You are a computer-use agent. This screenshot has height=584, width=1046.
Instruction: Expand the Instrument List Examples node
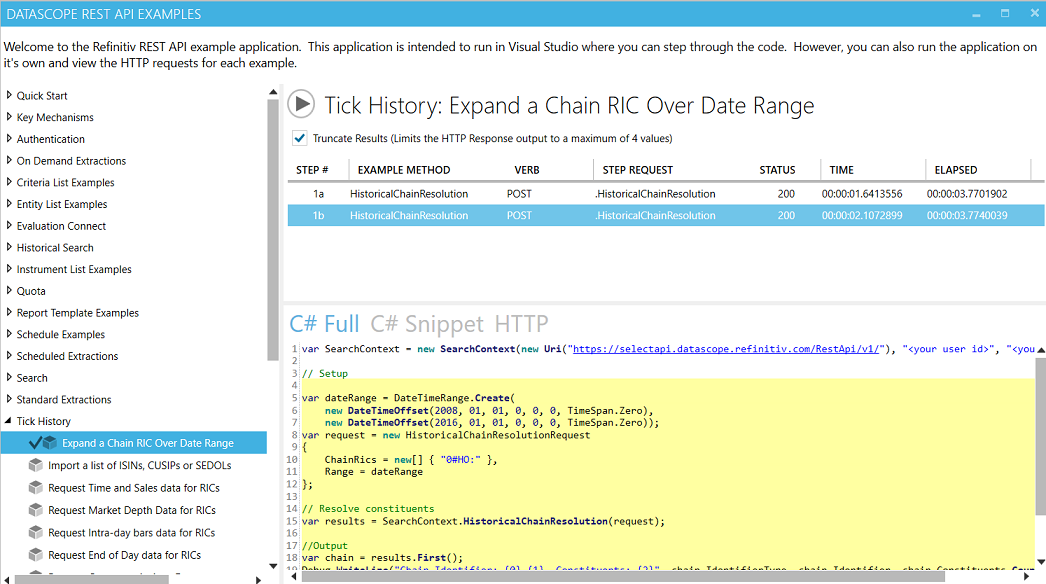click(x=9, y=269)
